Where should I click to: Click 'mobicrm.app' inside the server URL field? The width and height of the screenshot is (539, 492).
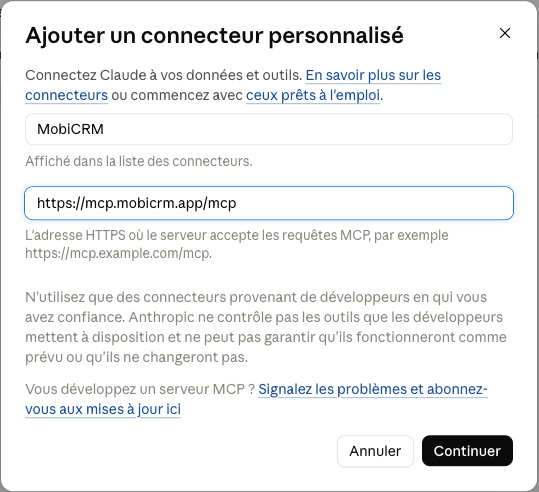(161, 203)
